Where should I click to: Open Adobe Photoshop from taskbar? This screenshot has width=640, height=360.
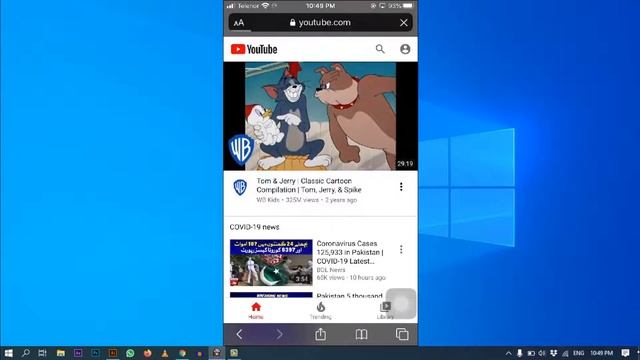pyautogui.click(x=96, y=353)
